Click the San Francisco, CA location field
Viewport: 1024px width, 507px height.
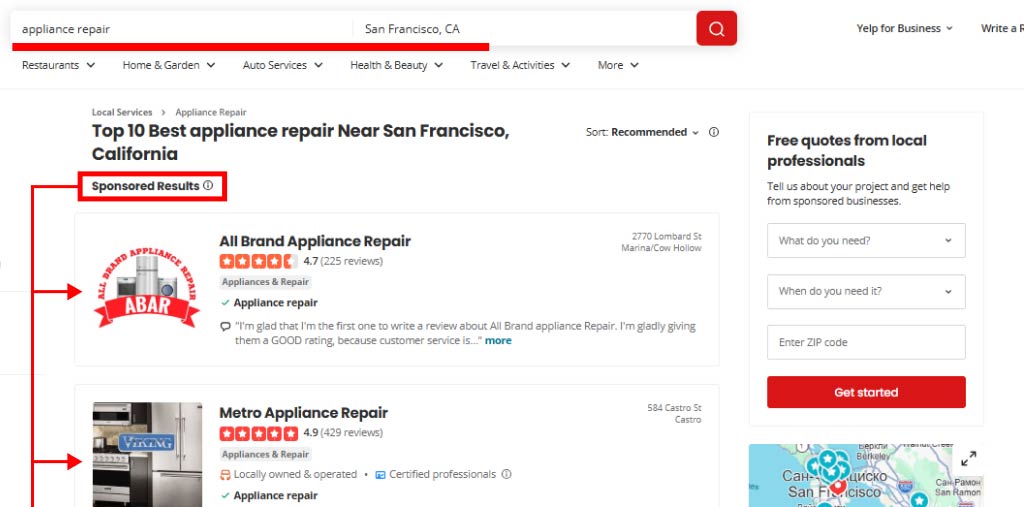click(x=524, y=29)
